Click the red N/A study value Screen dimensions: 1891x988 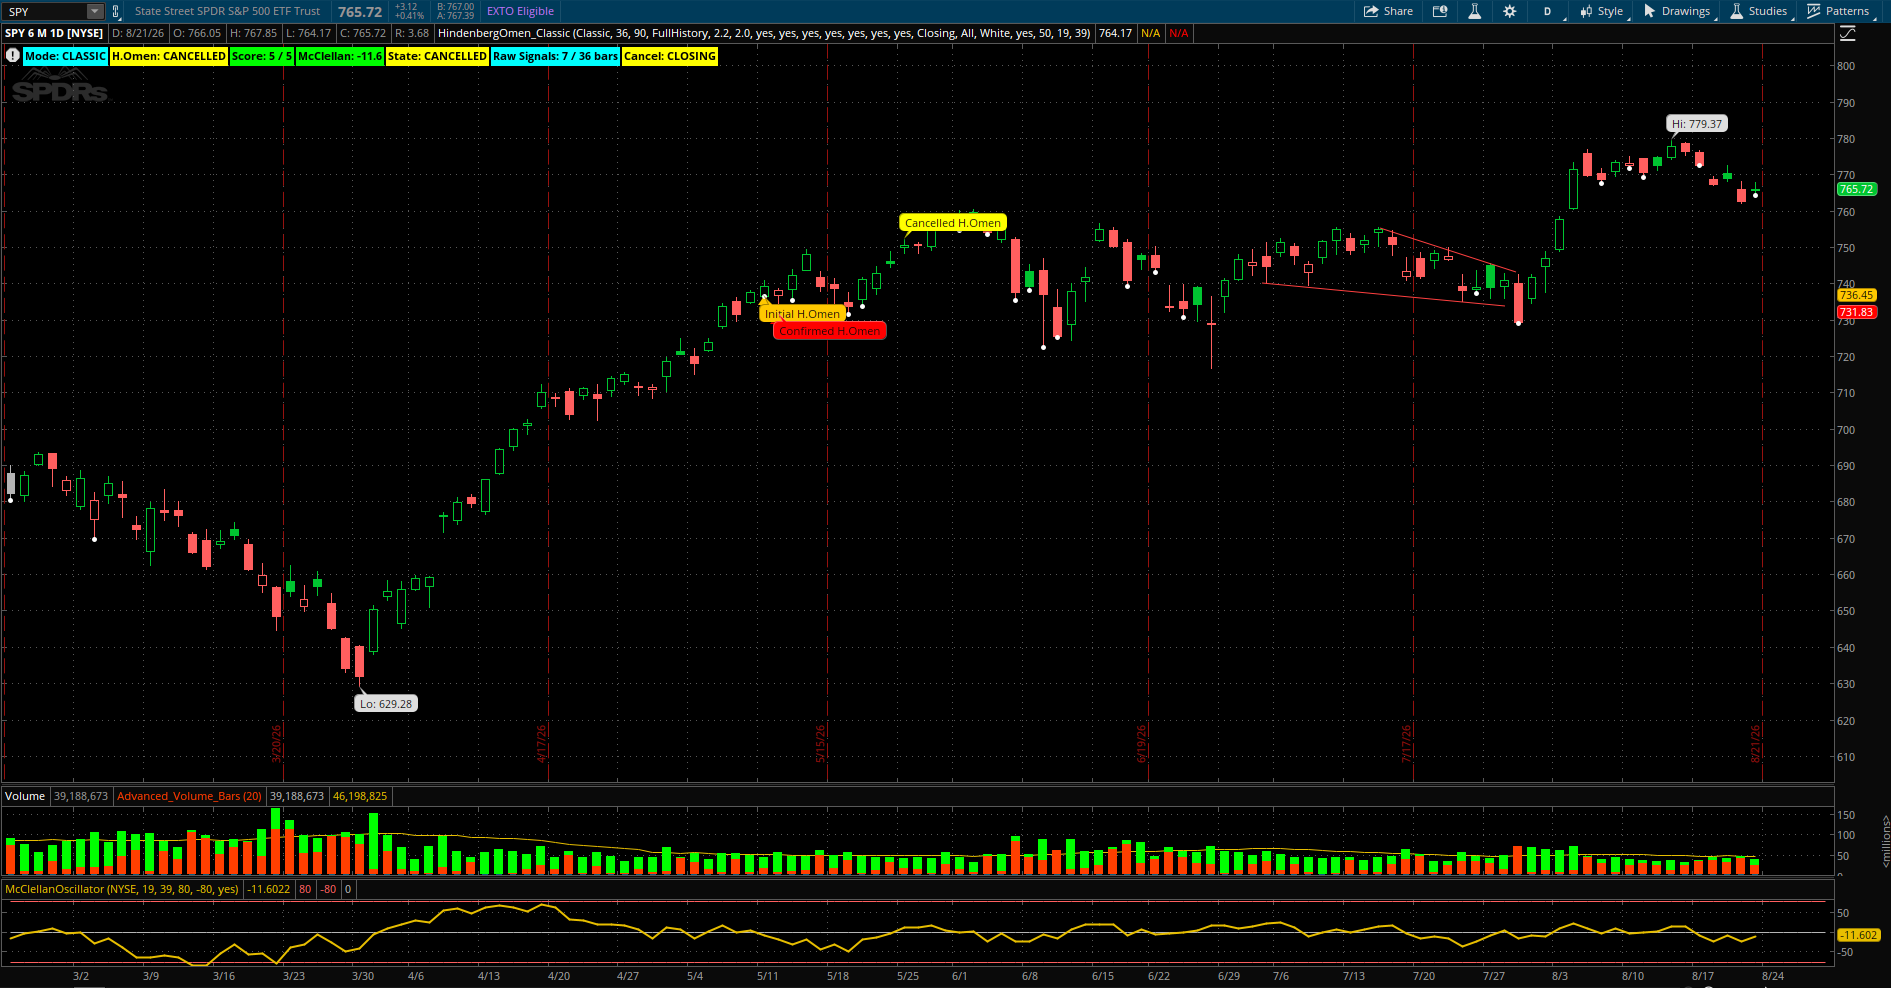1179,33
